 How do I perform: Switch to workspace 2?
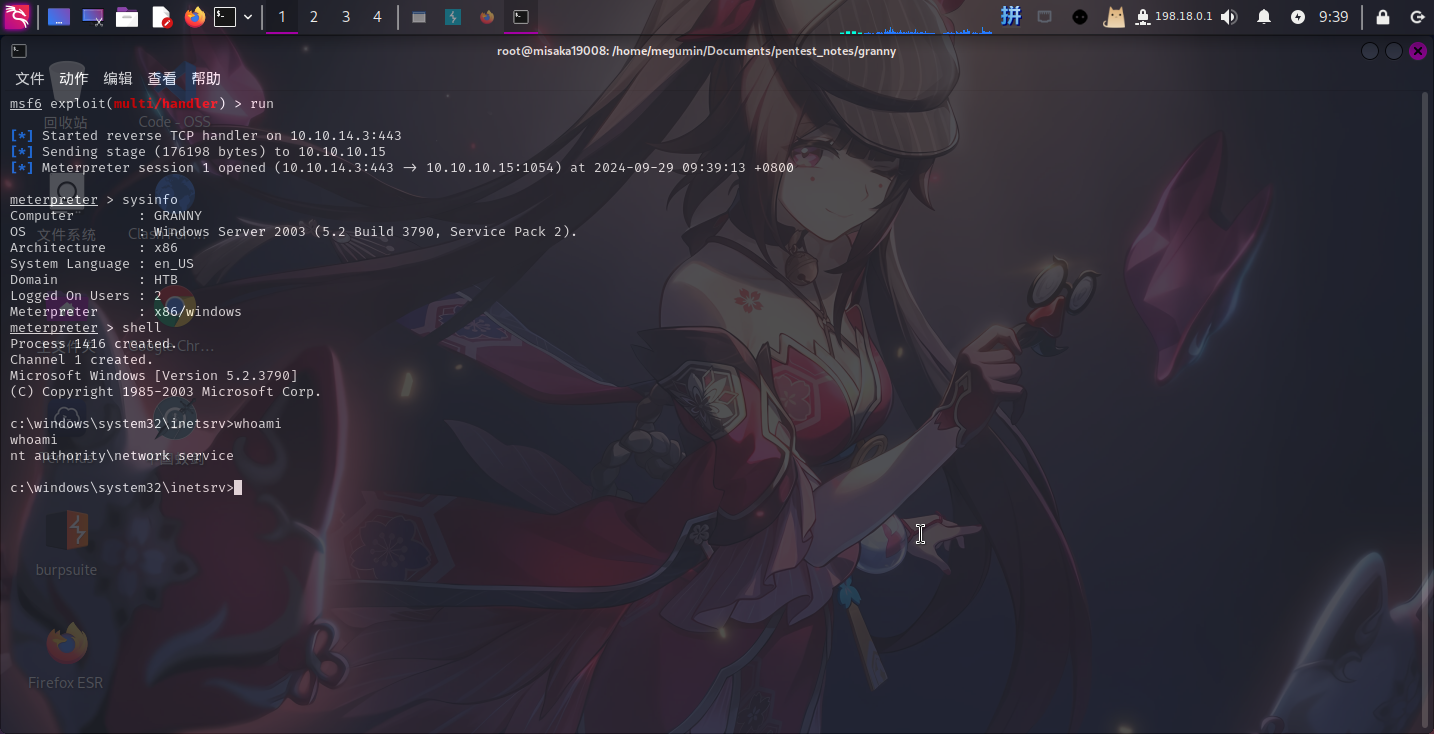click(314, 17)
